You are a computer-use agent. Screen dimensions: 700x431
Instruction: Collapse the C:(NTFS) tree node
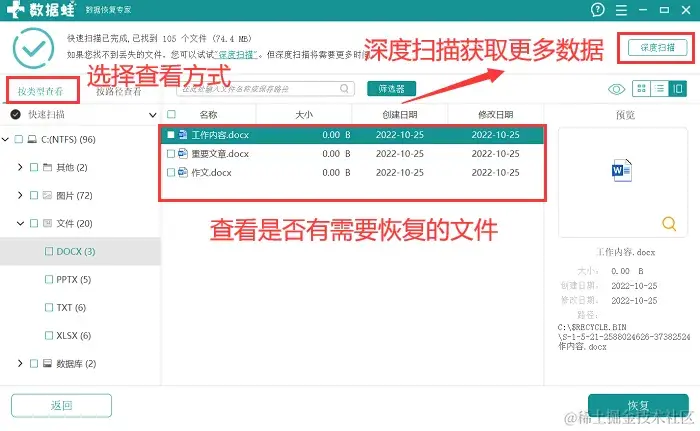pos(5,139)
